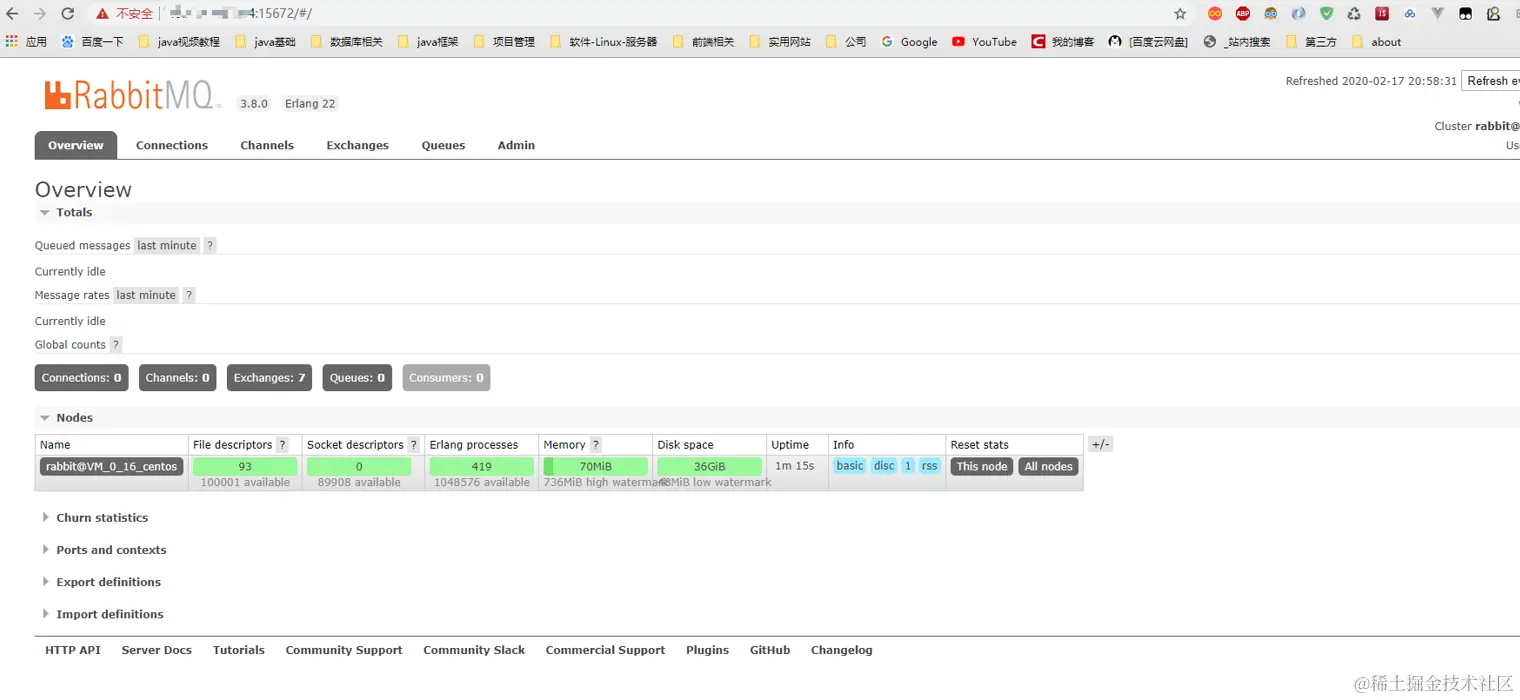Open the Global counts help question mark
1520x700 pixels.
[x=116, y=345]
